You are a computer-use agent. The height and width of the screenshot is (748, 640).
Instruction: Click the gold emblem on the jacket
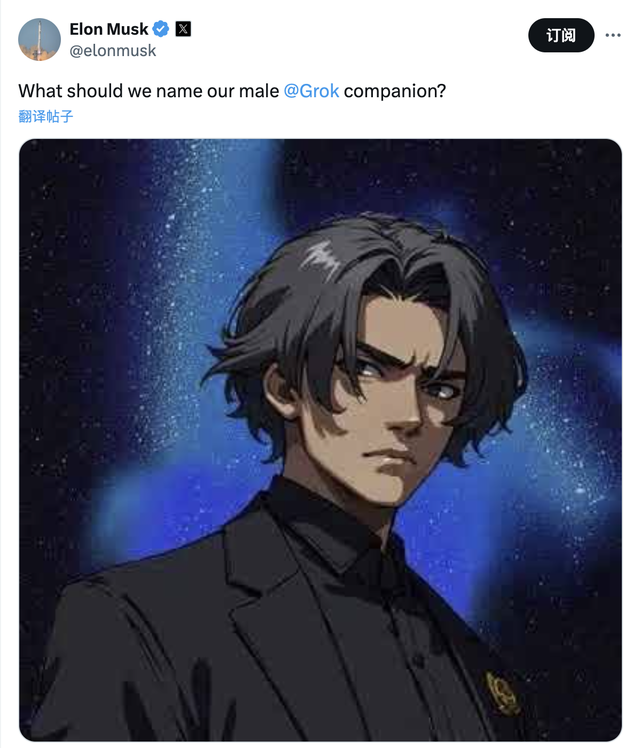502,693
